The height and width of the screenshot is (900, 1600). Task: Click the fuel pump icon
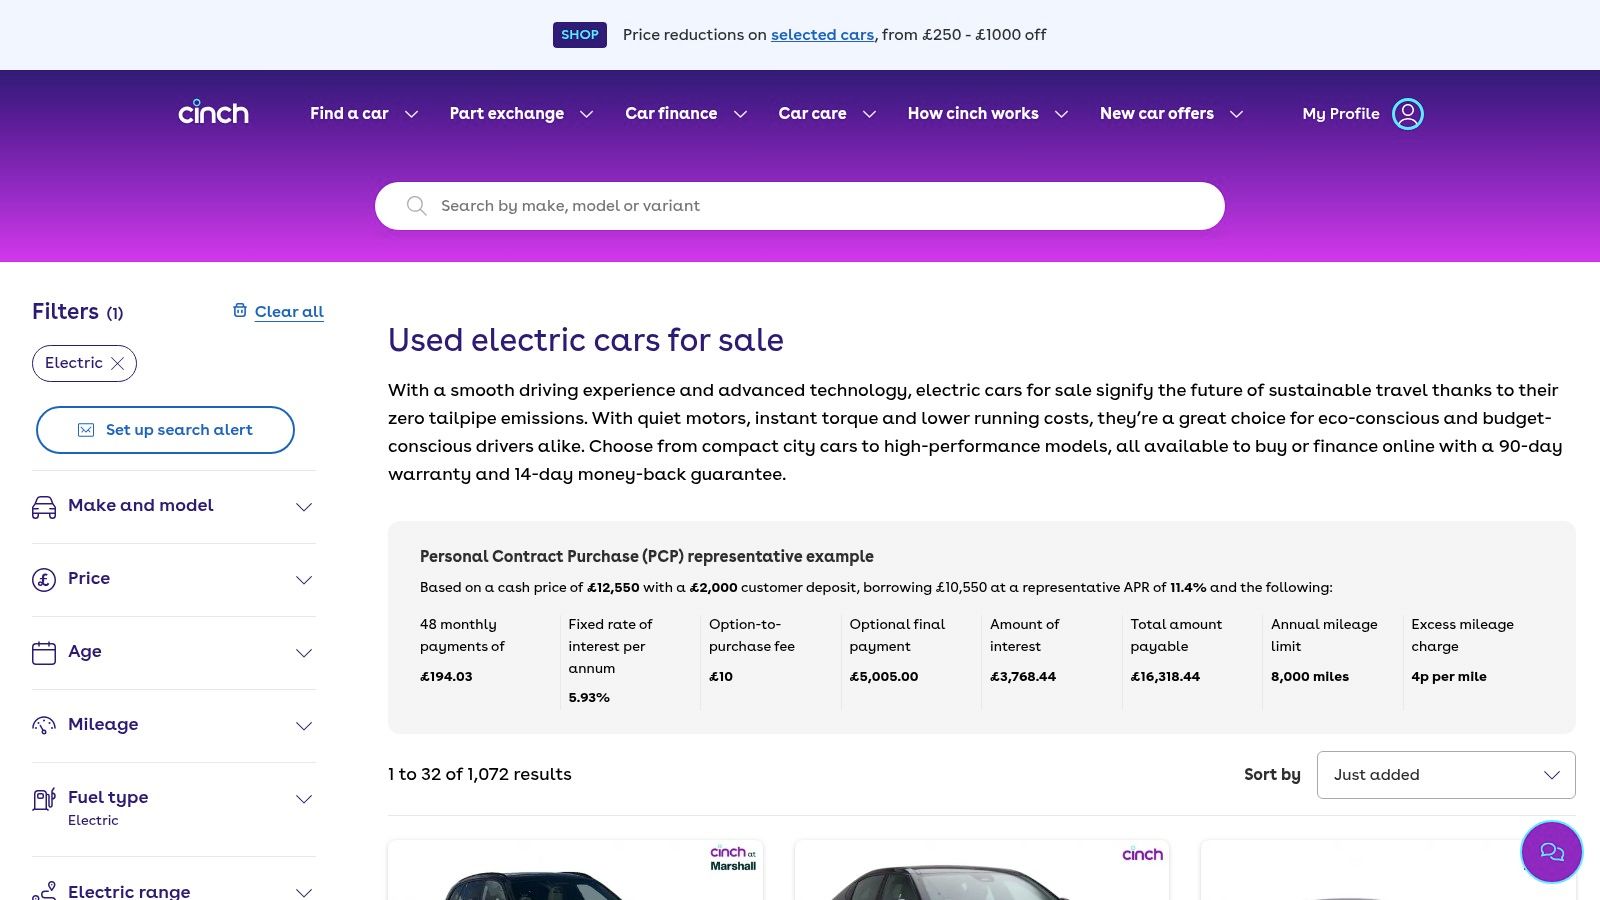[x=44, y=799]
